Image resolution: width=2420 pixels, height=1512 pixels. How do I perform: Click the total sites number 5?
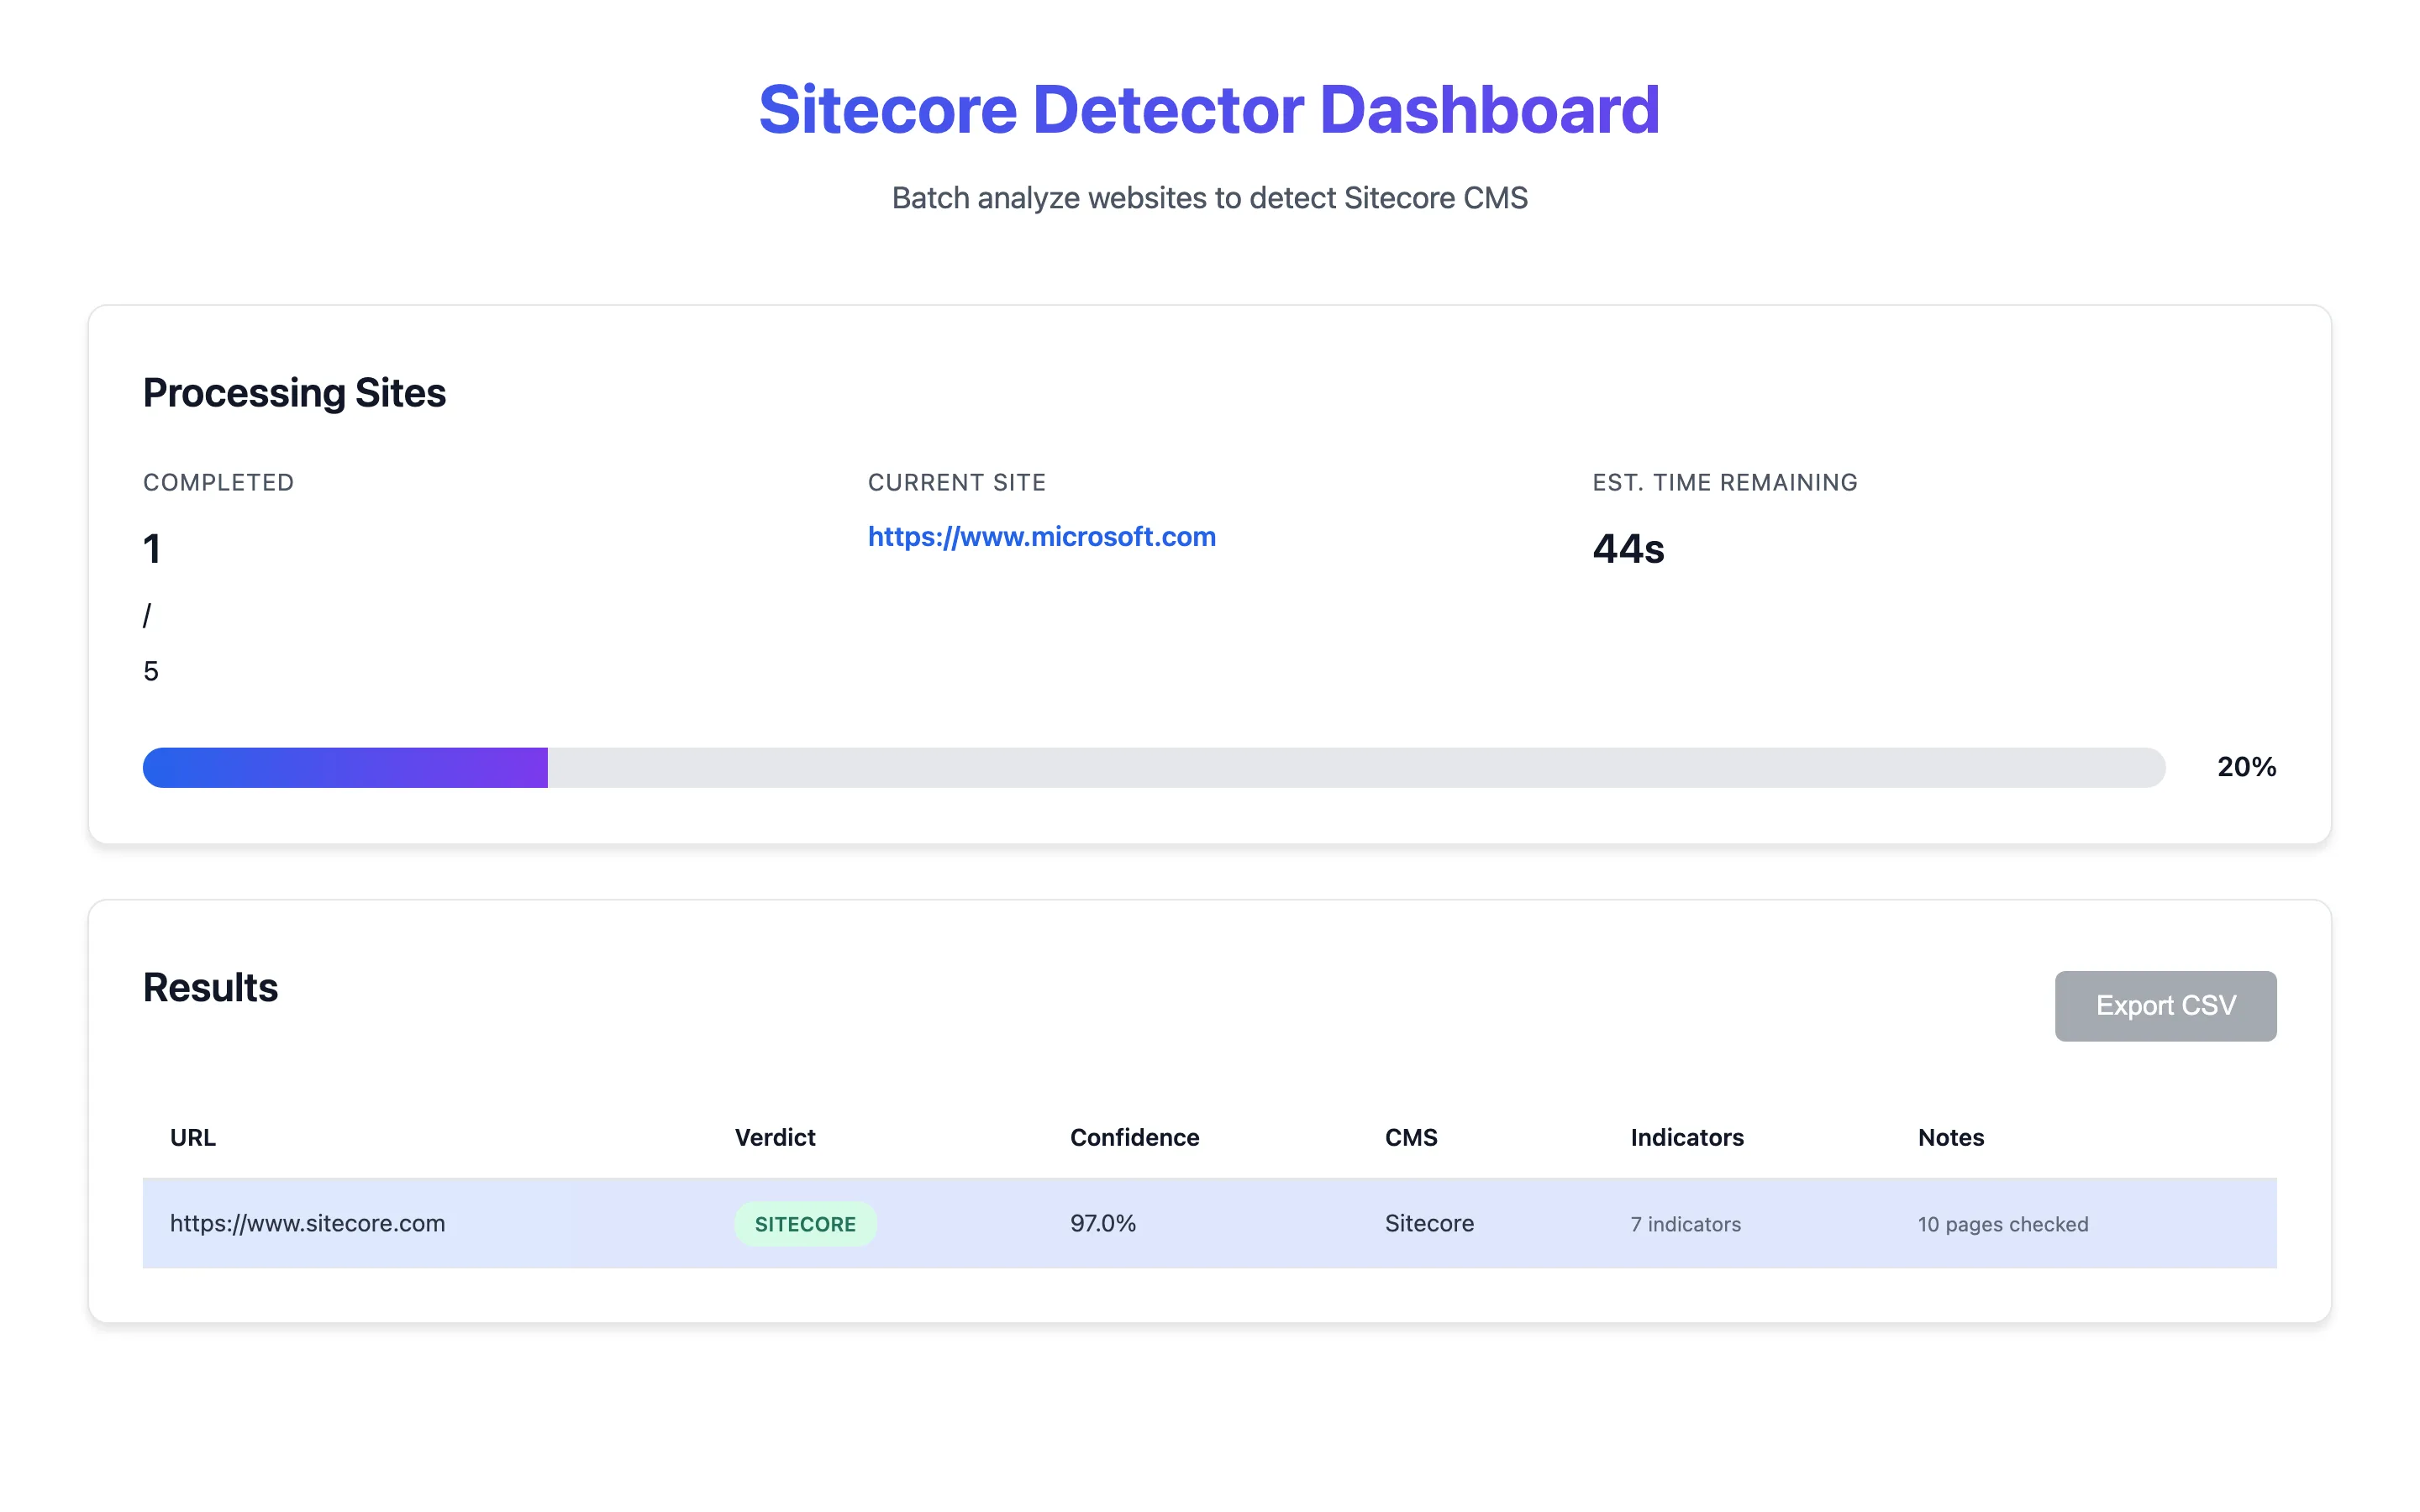click(x=151, y=671)
